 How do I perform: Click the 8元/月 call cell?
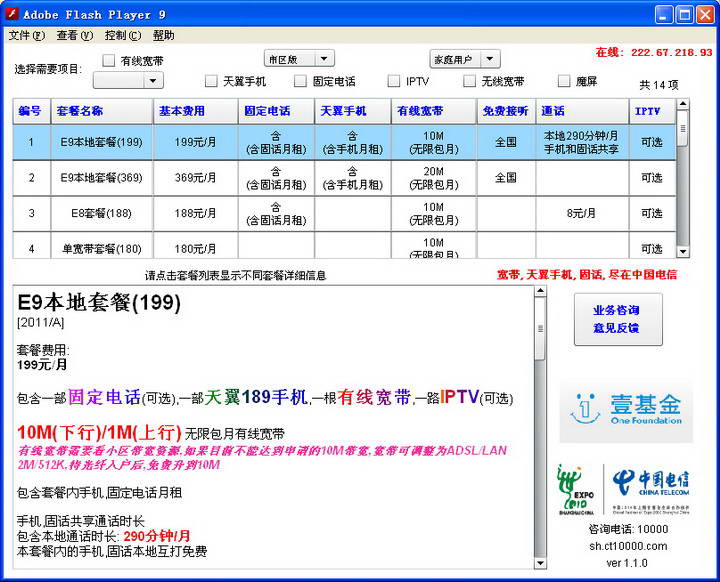582,214
